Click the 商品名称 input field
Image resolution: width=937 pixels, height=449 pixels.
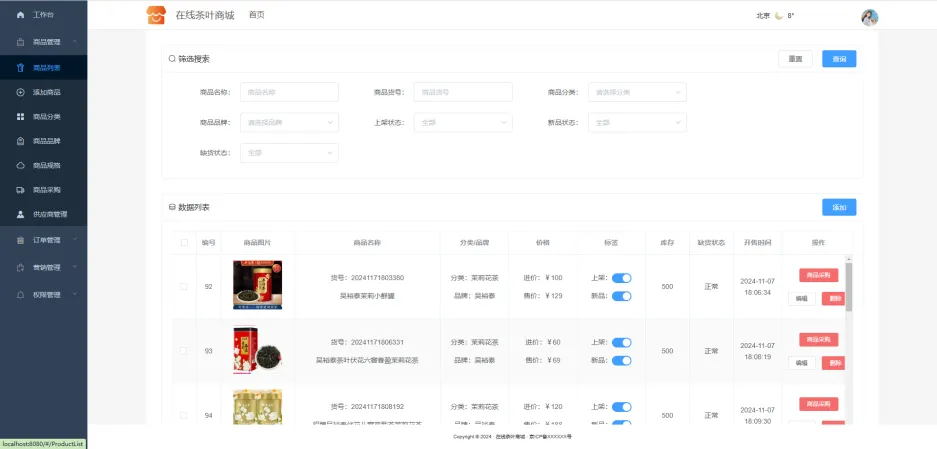289,92
